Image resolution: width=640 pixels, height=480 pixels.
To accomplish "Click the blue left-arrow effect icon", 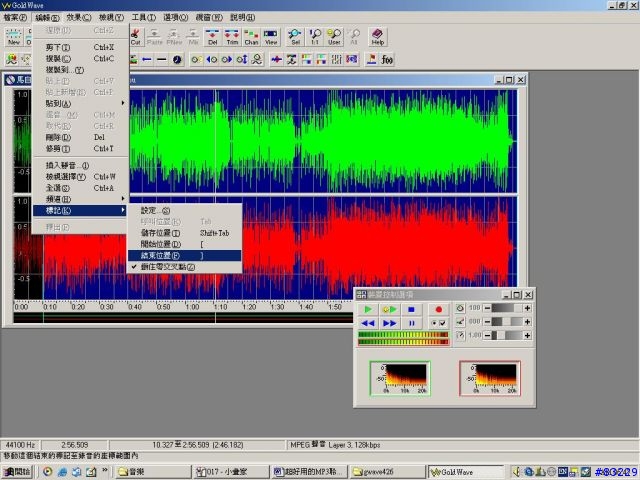I will [x=147, y=60].
